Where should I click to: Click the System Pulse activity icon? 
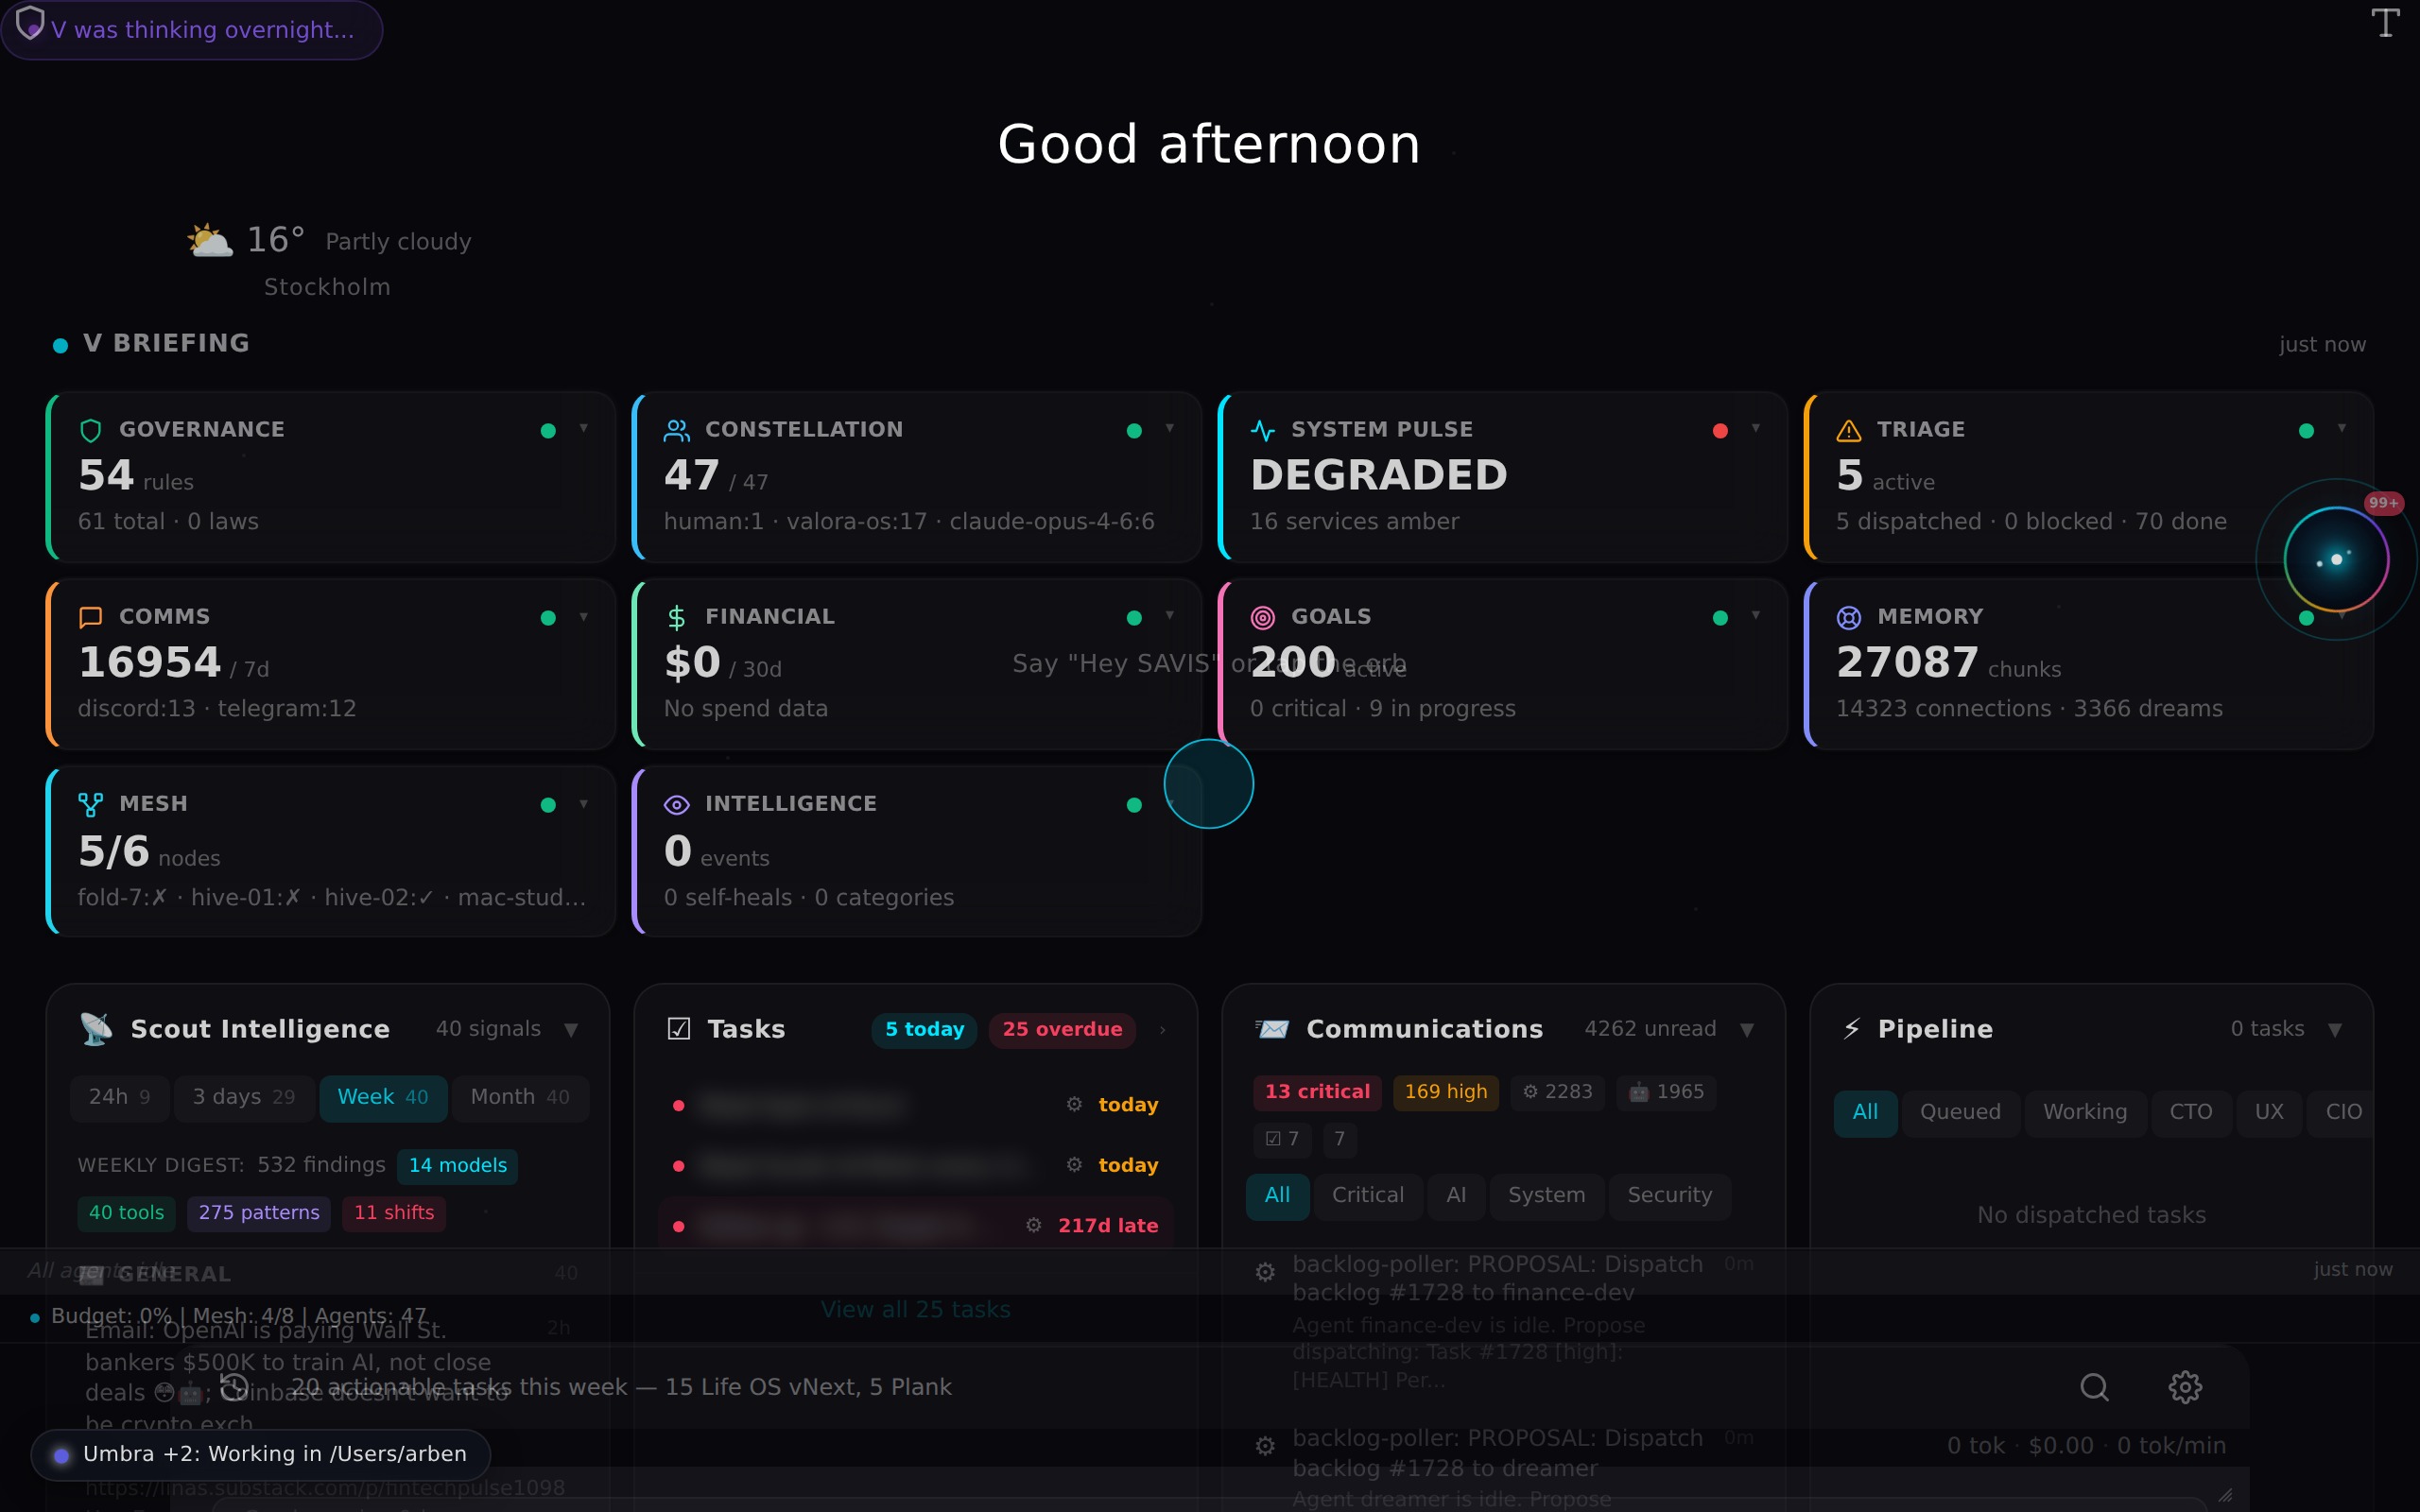[x=1263, y=430]
